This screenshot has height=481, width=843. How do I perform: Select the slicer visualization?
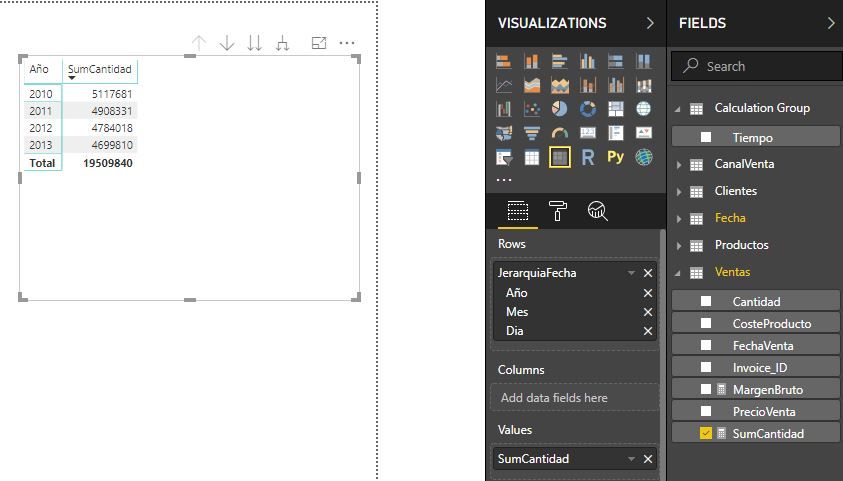pyautogui.click(x=504, y=157)
